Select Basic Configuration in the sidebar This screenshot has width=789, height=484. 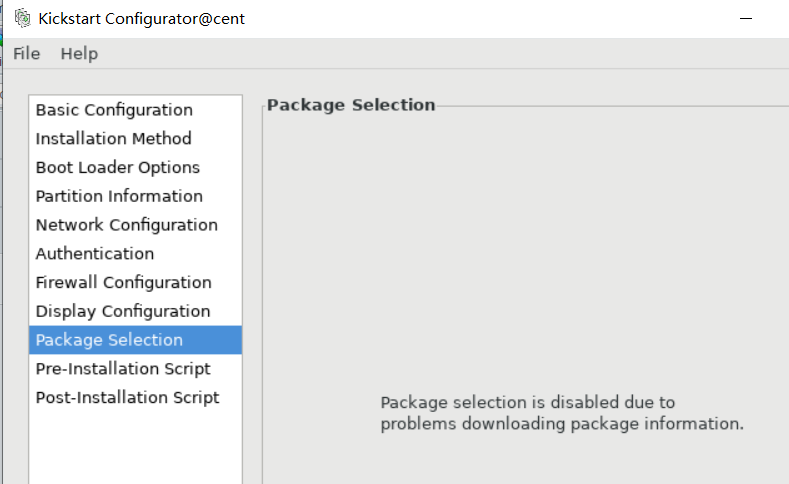(135, 110)
